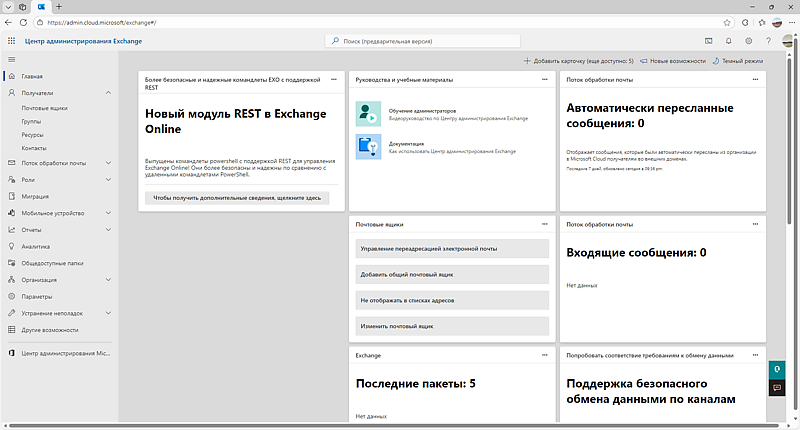The width and height of the screenshot is (800, 430).
Task: Open the feedback chat icon
Action: pos(777,388)
